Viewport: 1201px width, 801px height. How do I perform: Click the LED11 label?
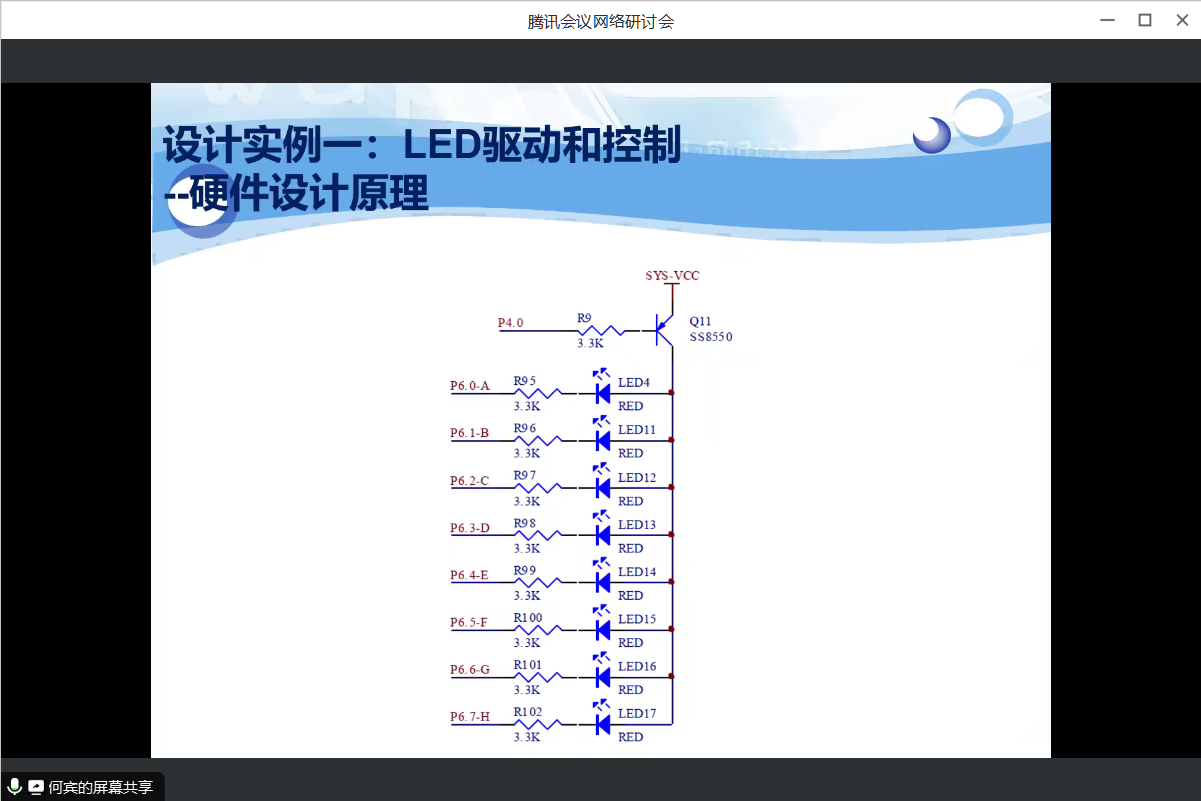(637, 430)
